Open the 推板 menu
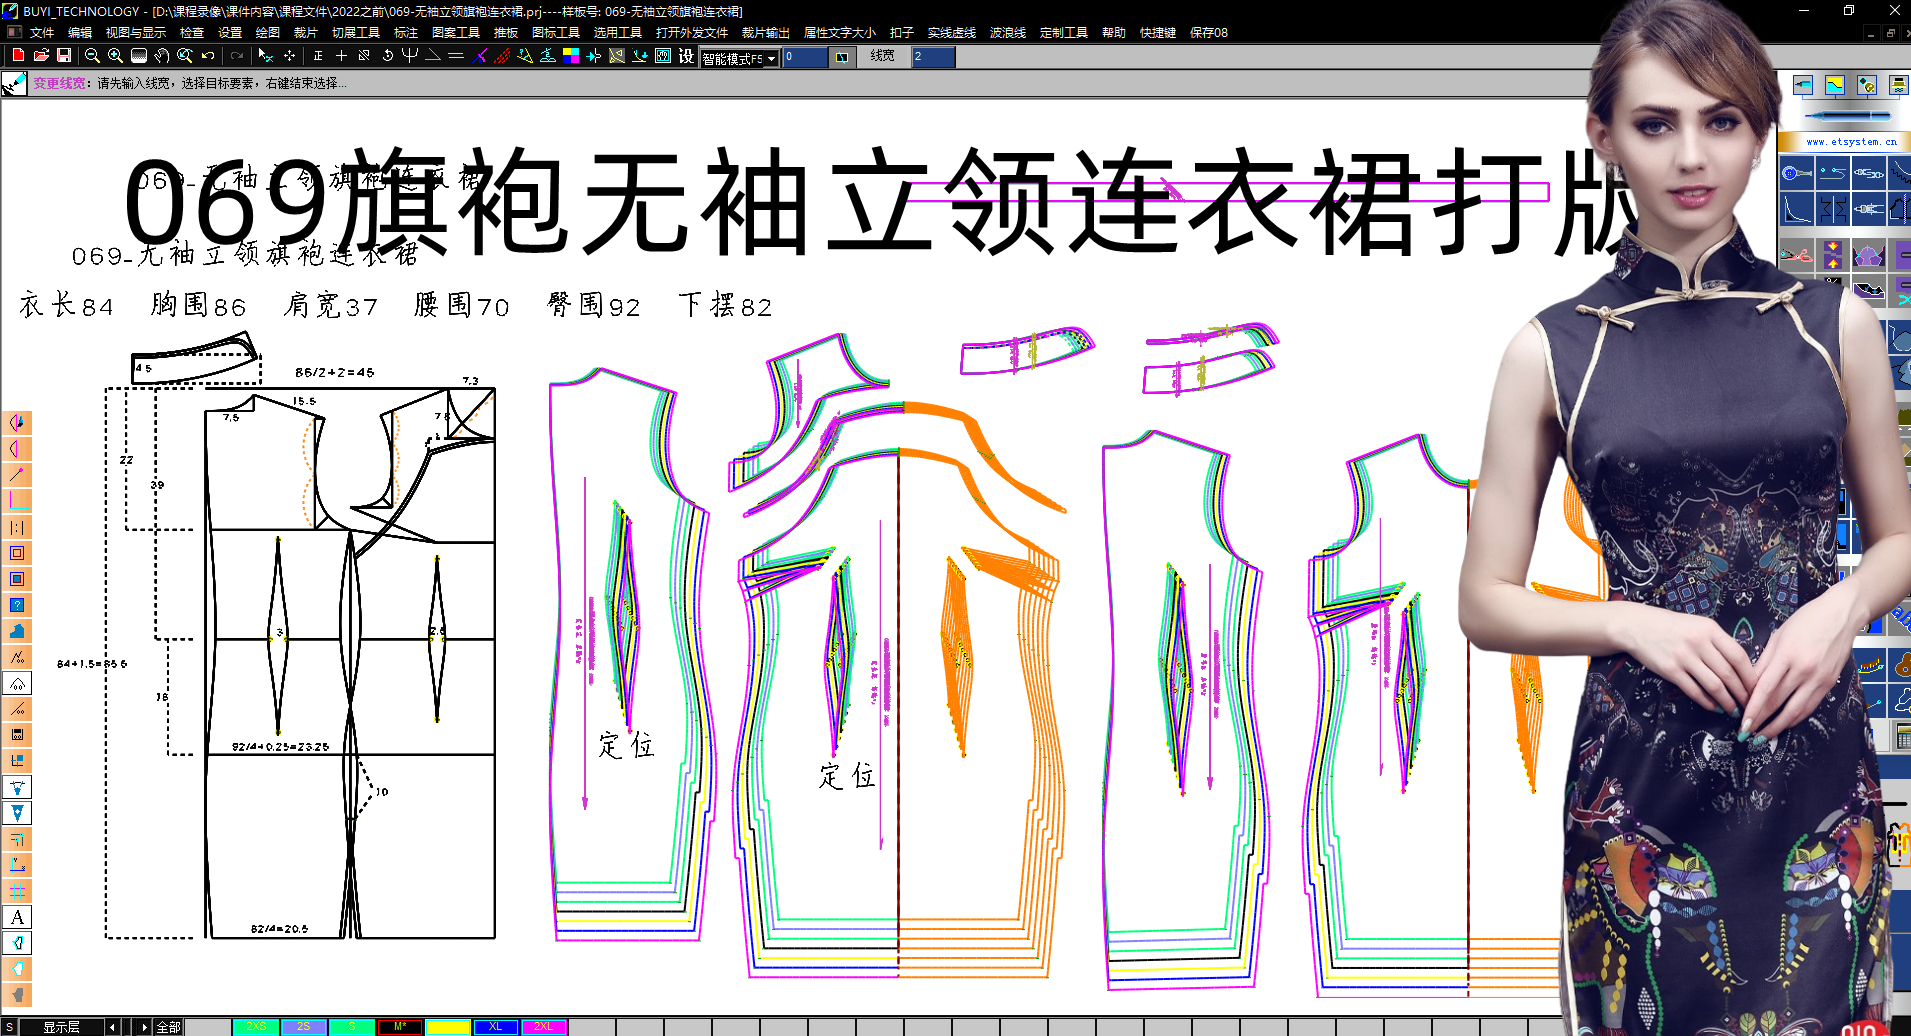 pyautogui.click(x=505, y=32)
